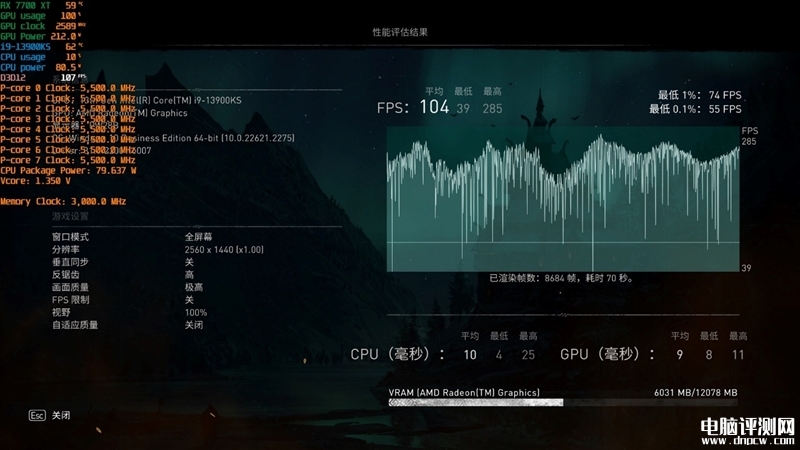Viewport: 800px width, 450px height.
Task: Click the 游戏设置 section header
Action: (70, 216)
